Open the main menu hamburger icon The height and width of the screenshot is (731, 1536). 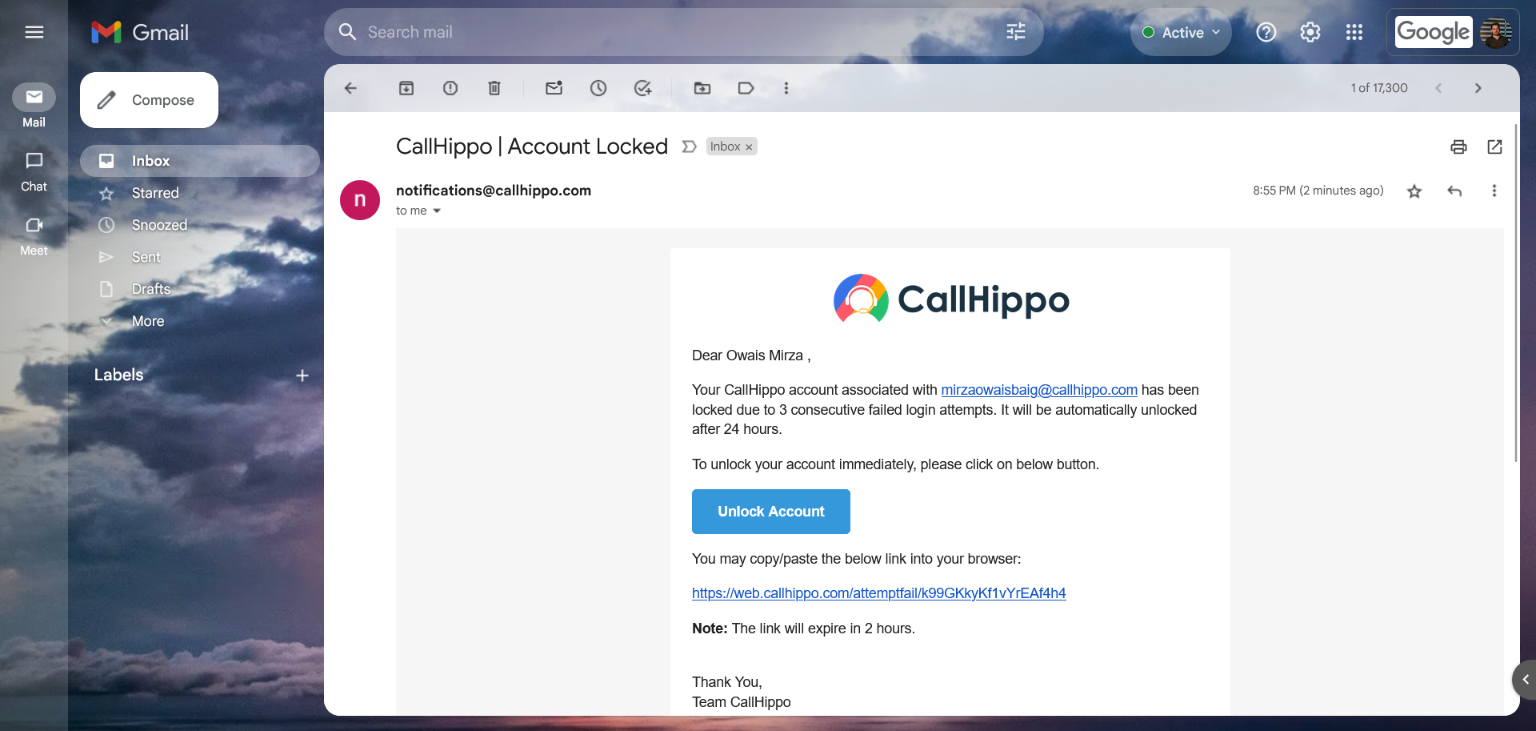coord(34,32)
